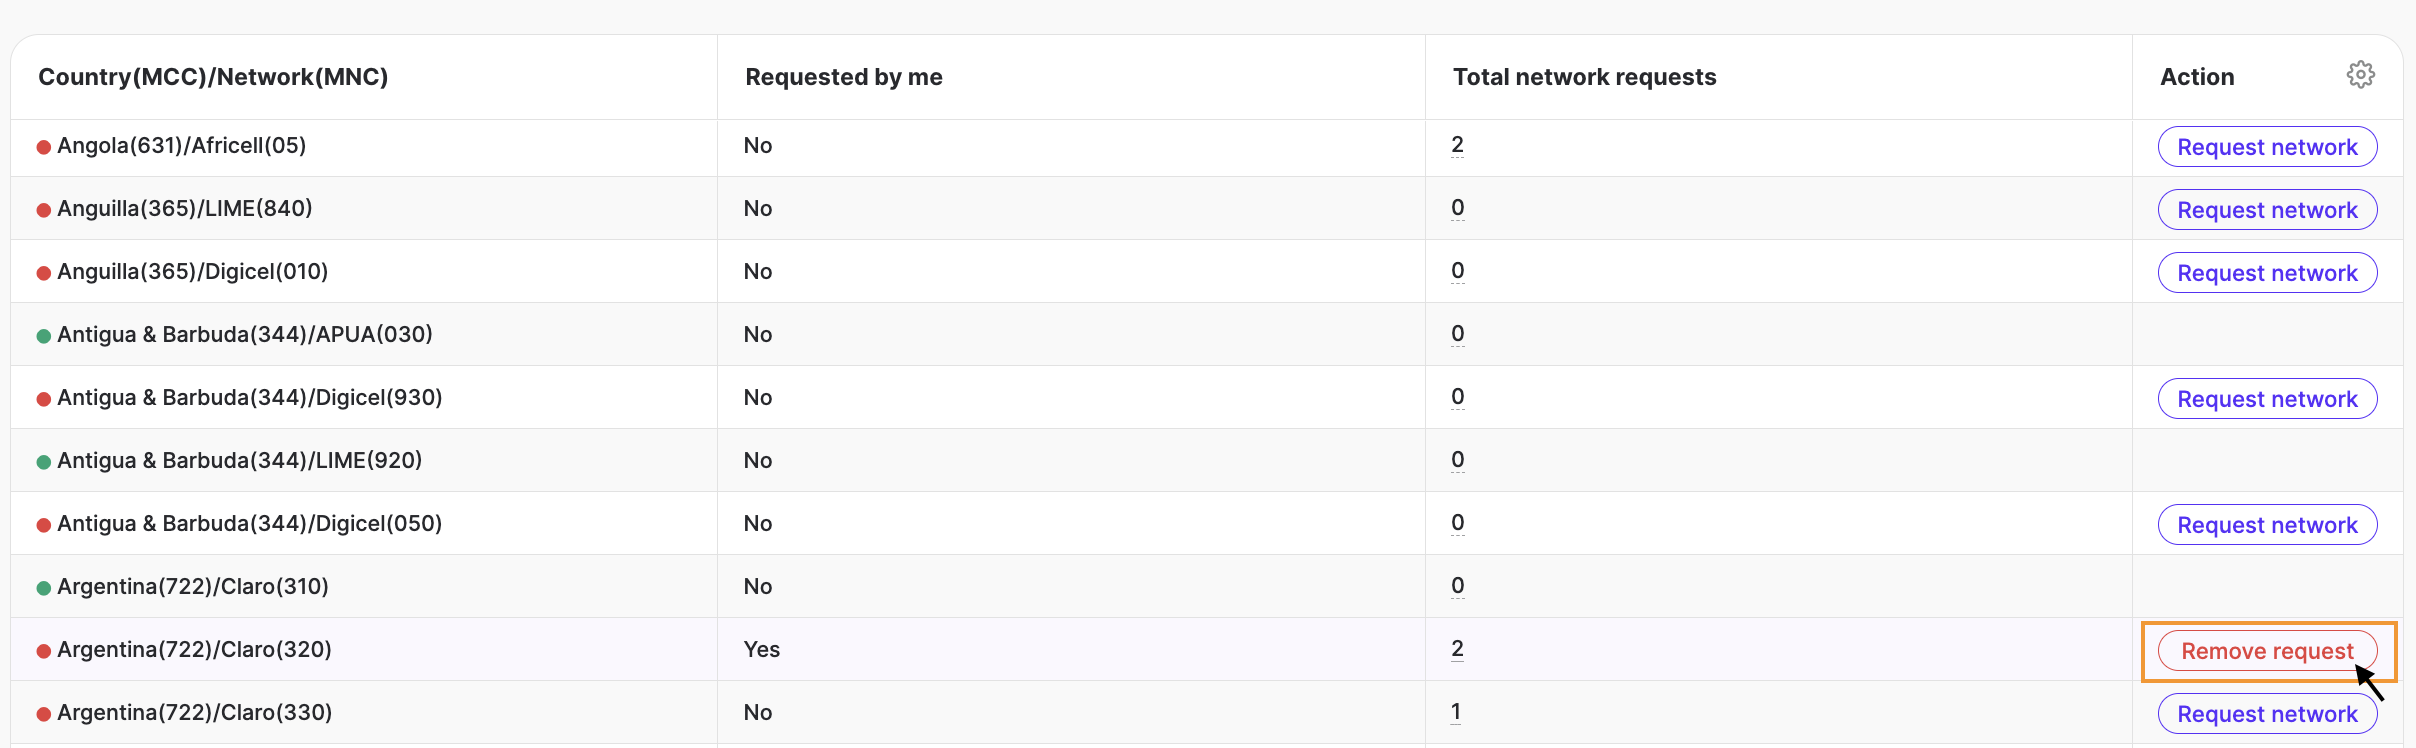Request network for Argentina Claro(330)
Screen dimensions: 2416x748
[2266, 714]
